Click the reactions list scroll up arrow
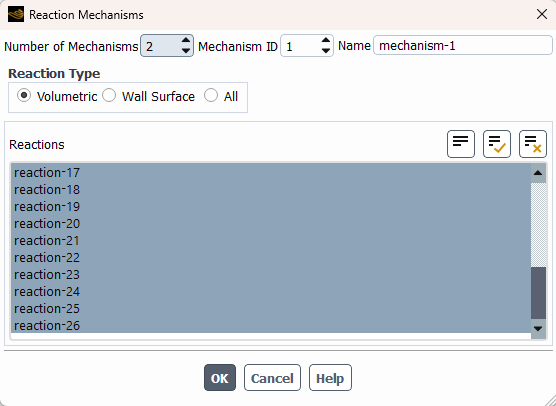Viewport: 556px width, 406px height. tap(538, 173)
